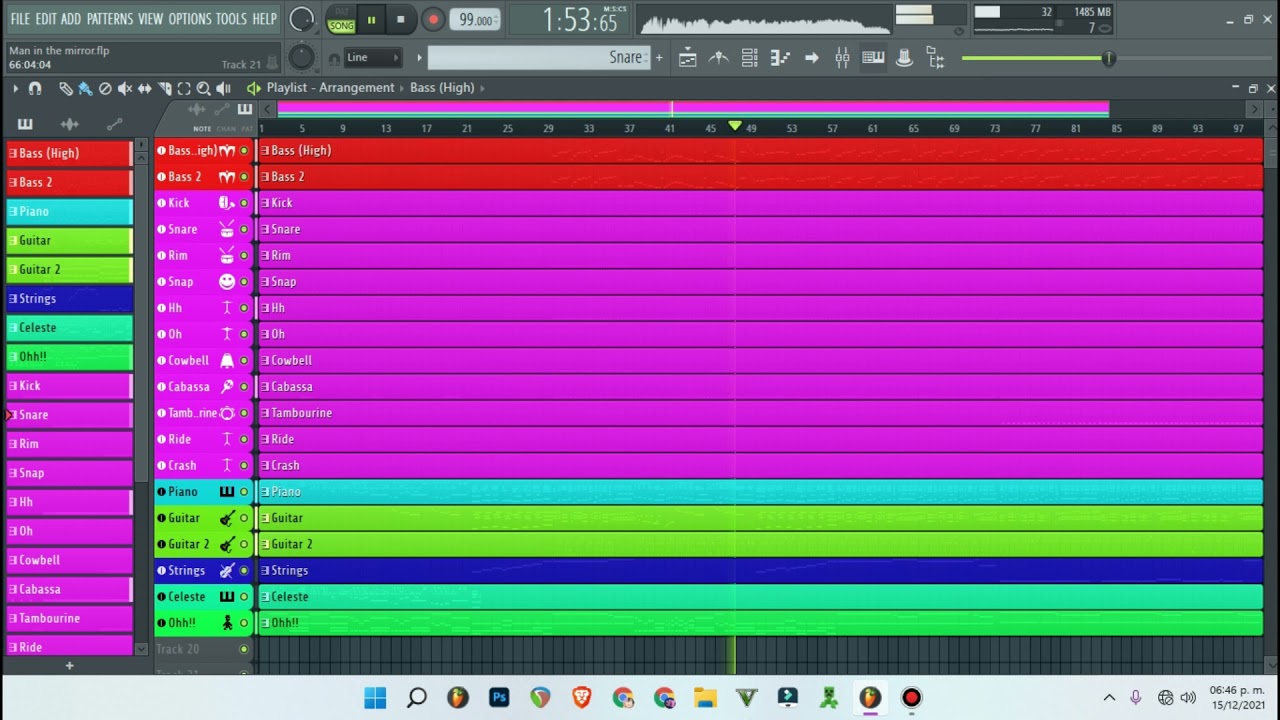Screen dimensions: 1280x720
Task: Open the Mixer icon
Action: coord(842,58)
